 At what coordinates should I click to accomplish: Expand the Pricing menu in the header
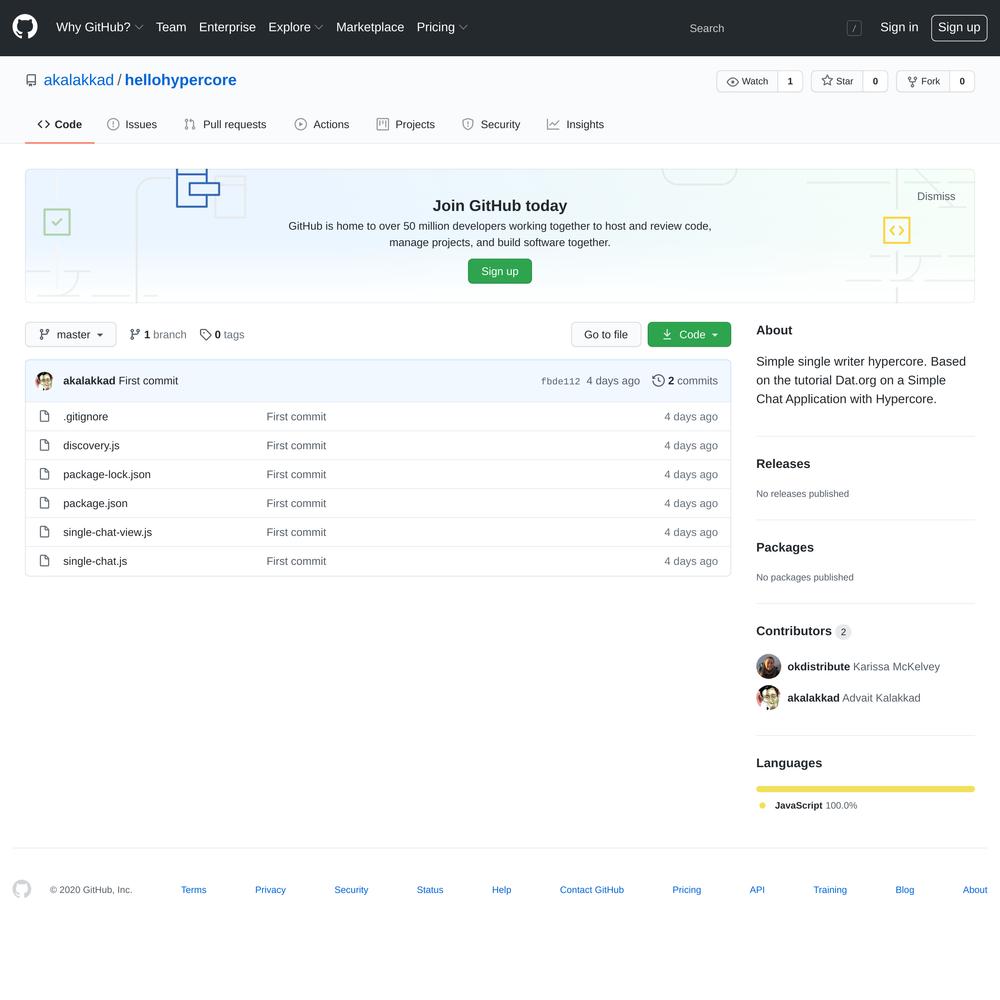click(442, 27)
